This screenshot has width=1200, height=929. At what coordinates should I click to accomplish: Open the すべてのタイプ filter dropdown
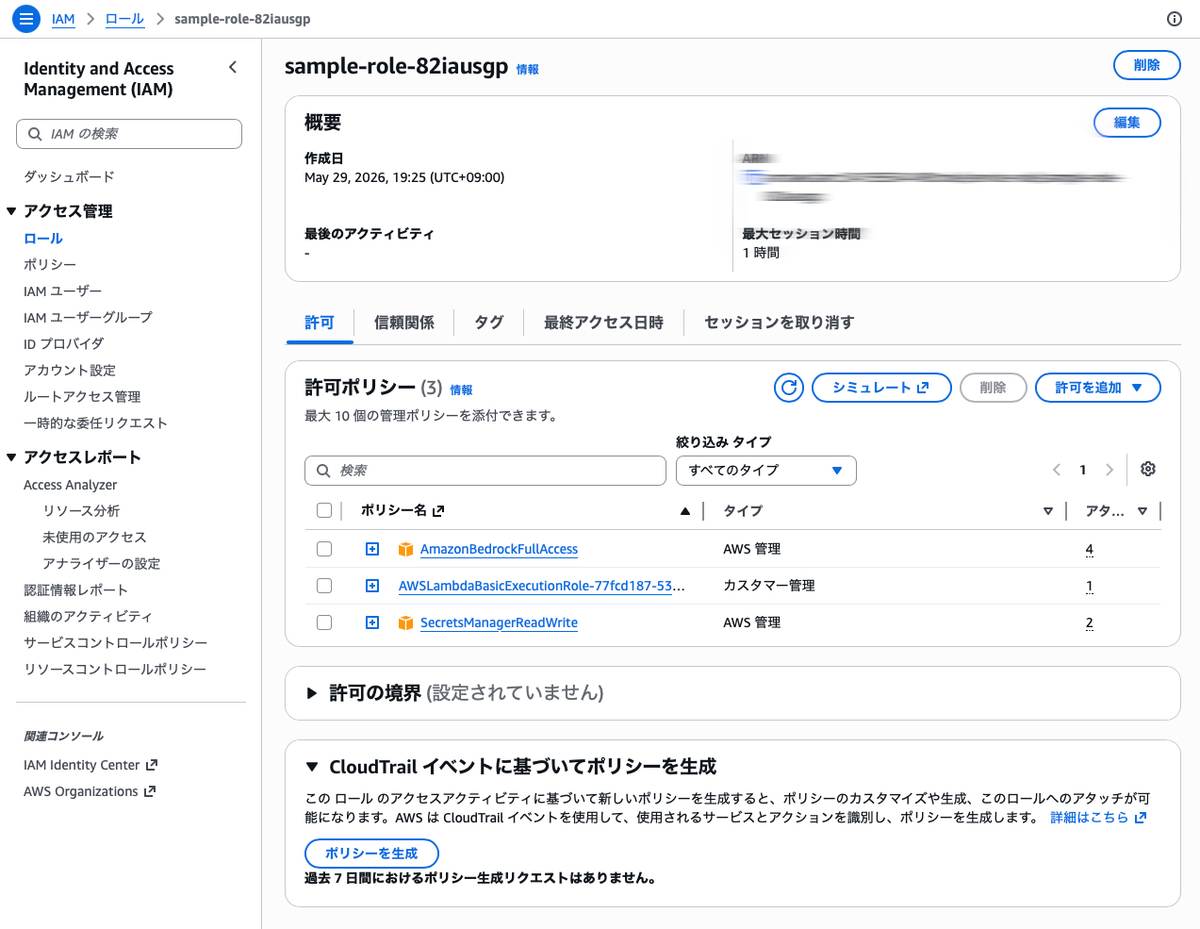point(766,470)
